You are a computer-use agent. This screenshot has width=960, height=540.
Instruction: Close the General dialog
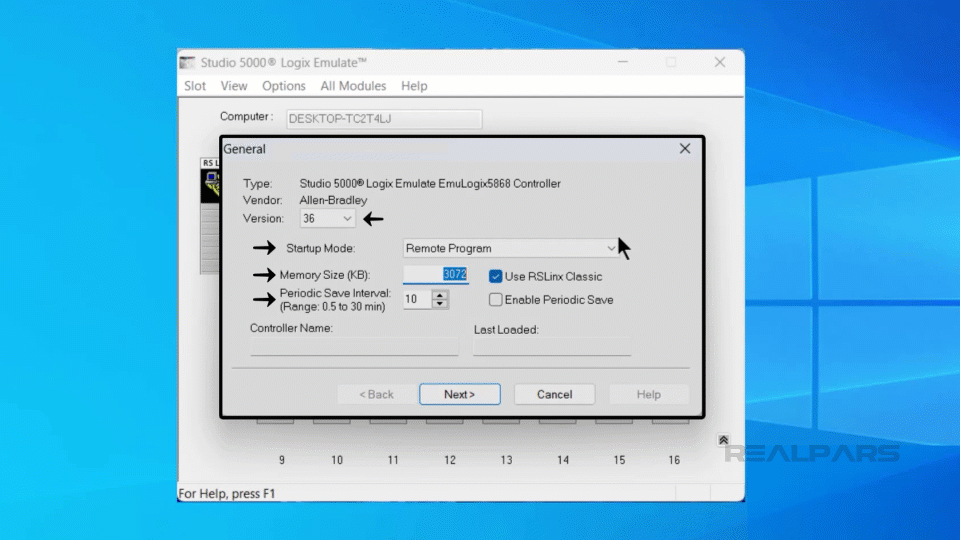coord(684,149)
